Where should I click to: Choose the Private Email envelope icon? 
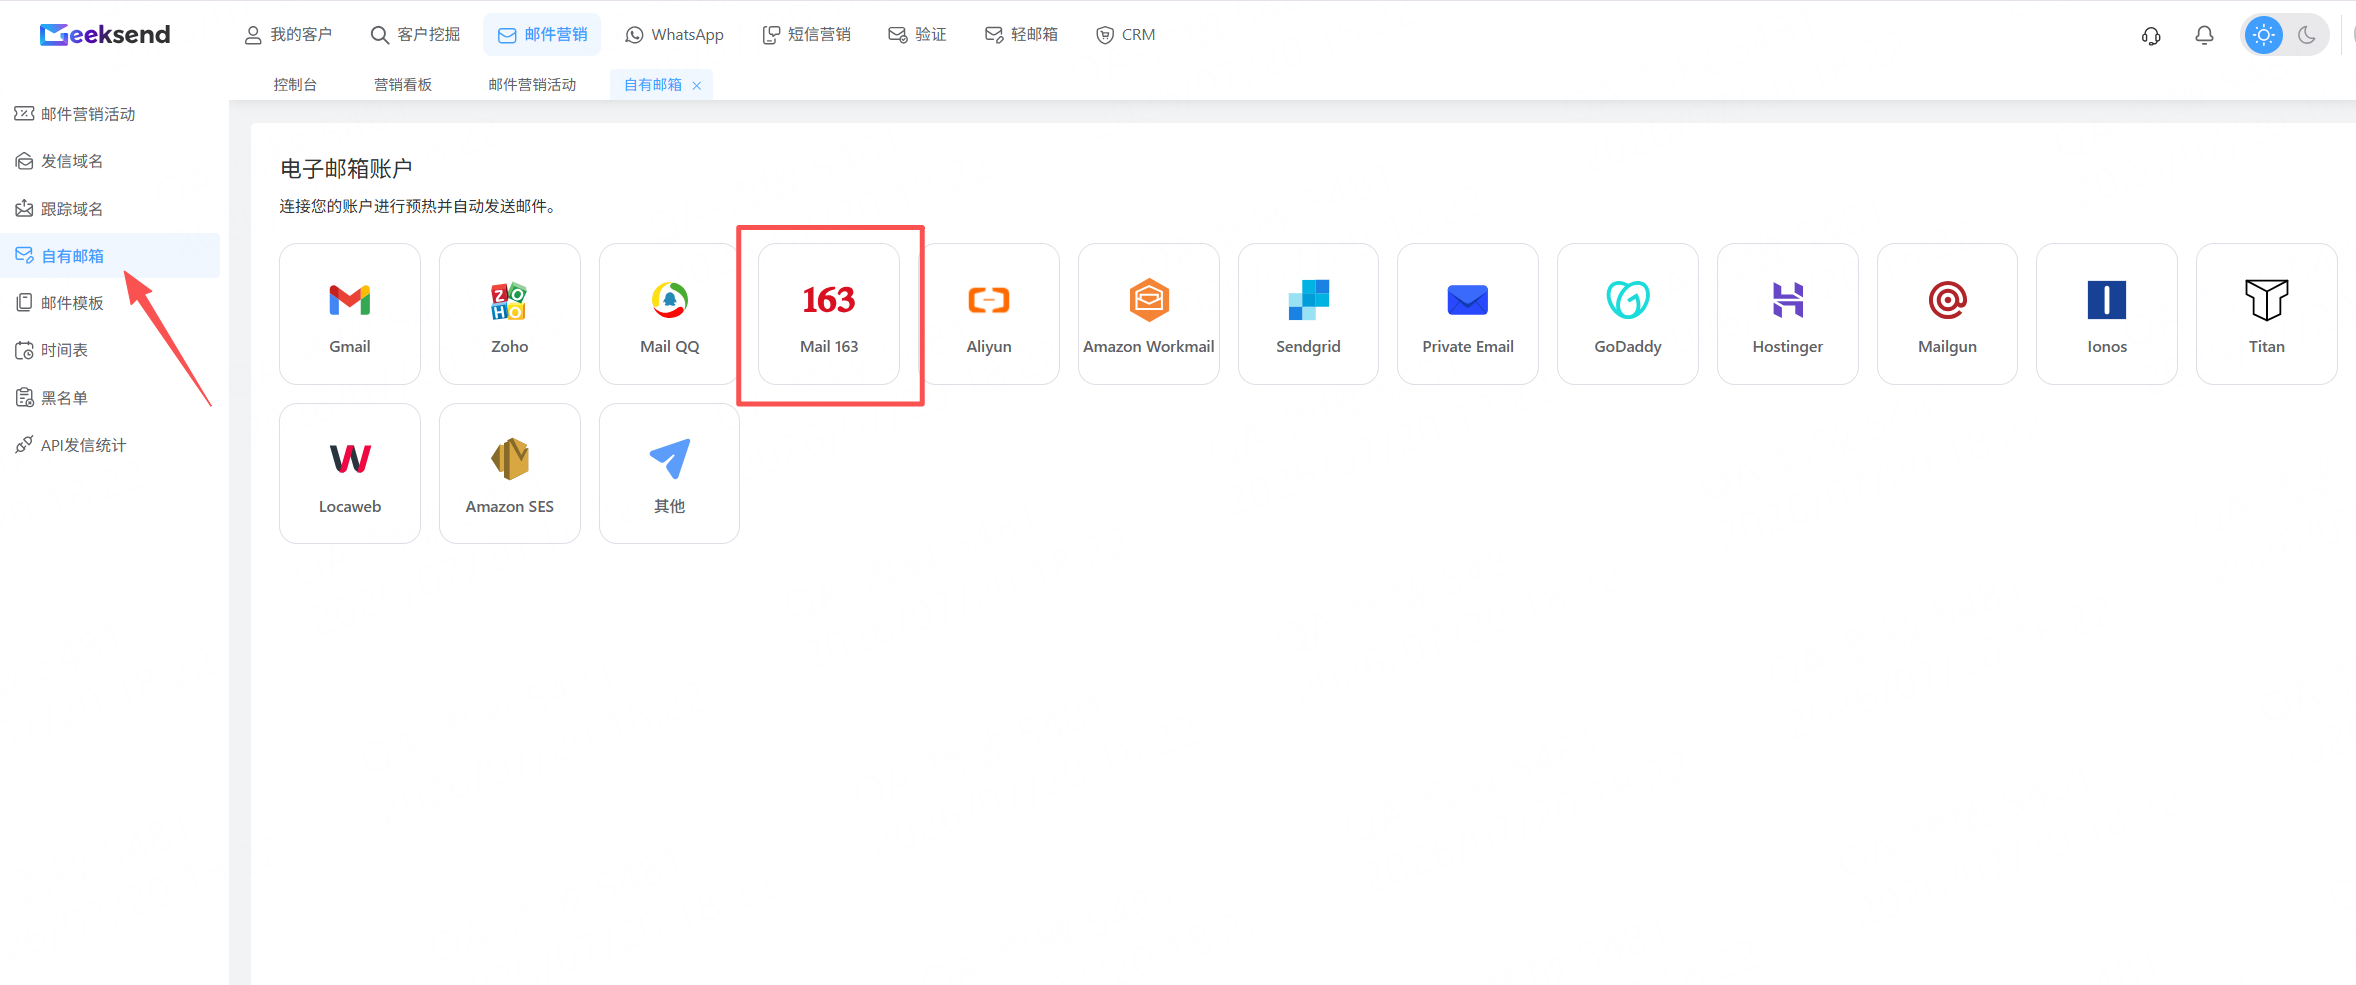pos(1468,300)
